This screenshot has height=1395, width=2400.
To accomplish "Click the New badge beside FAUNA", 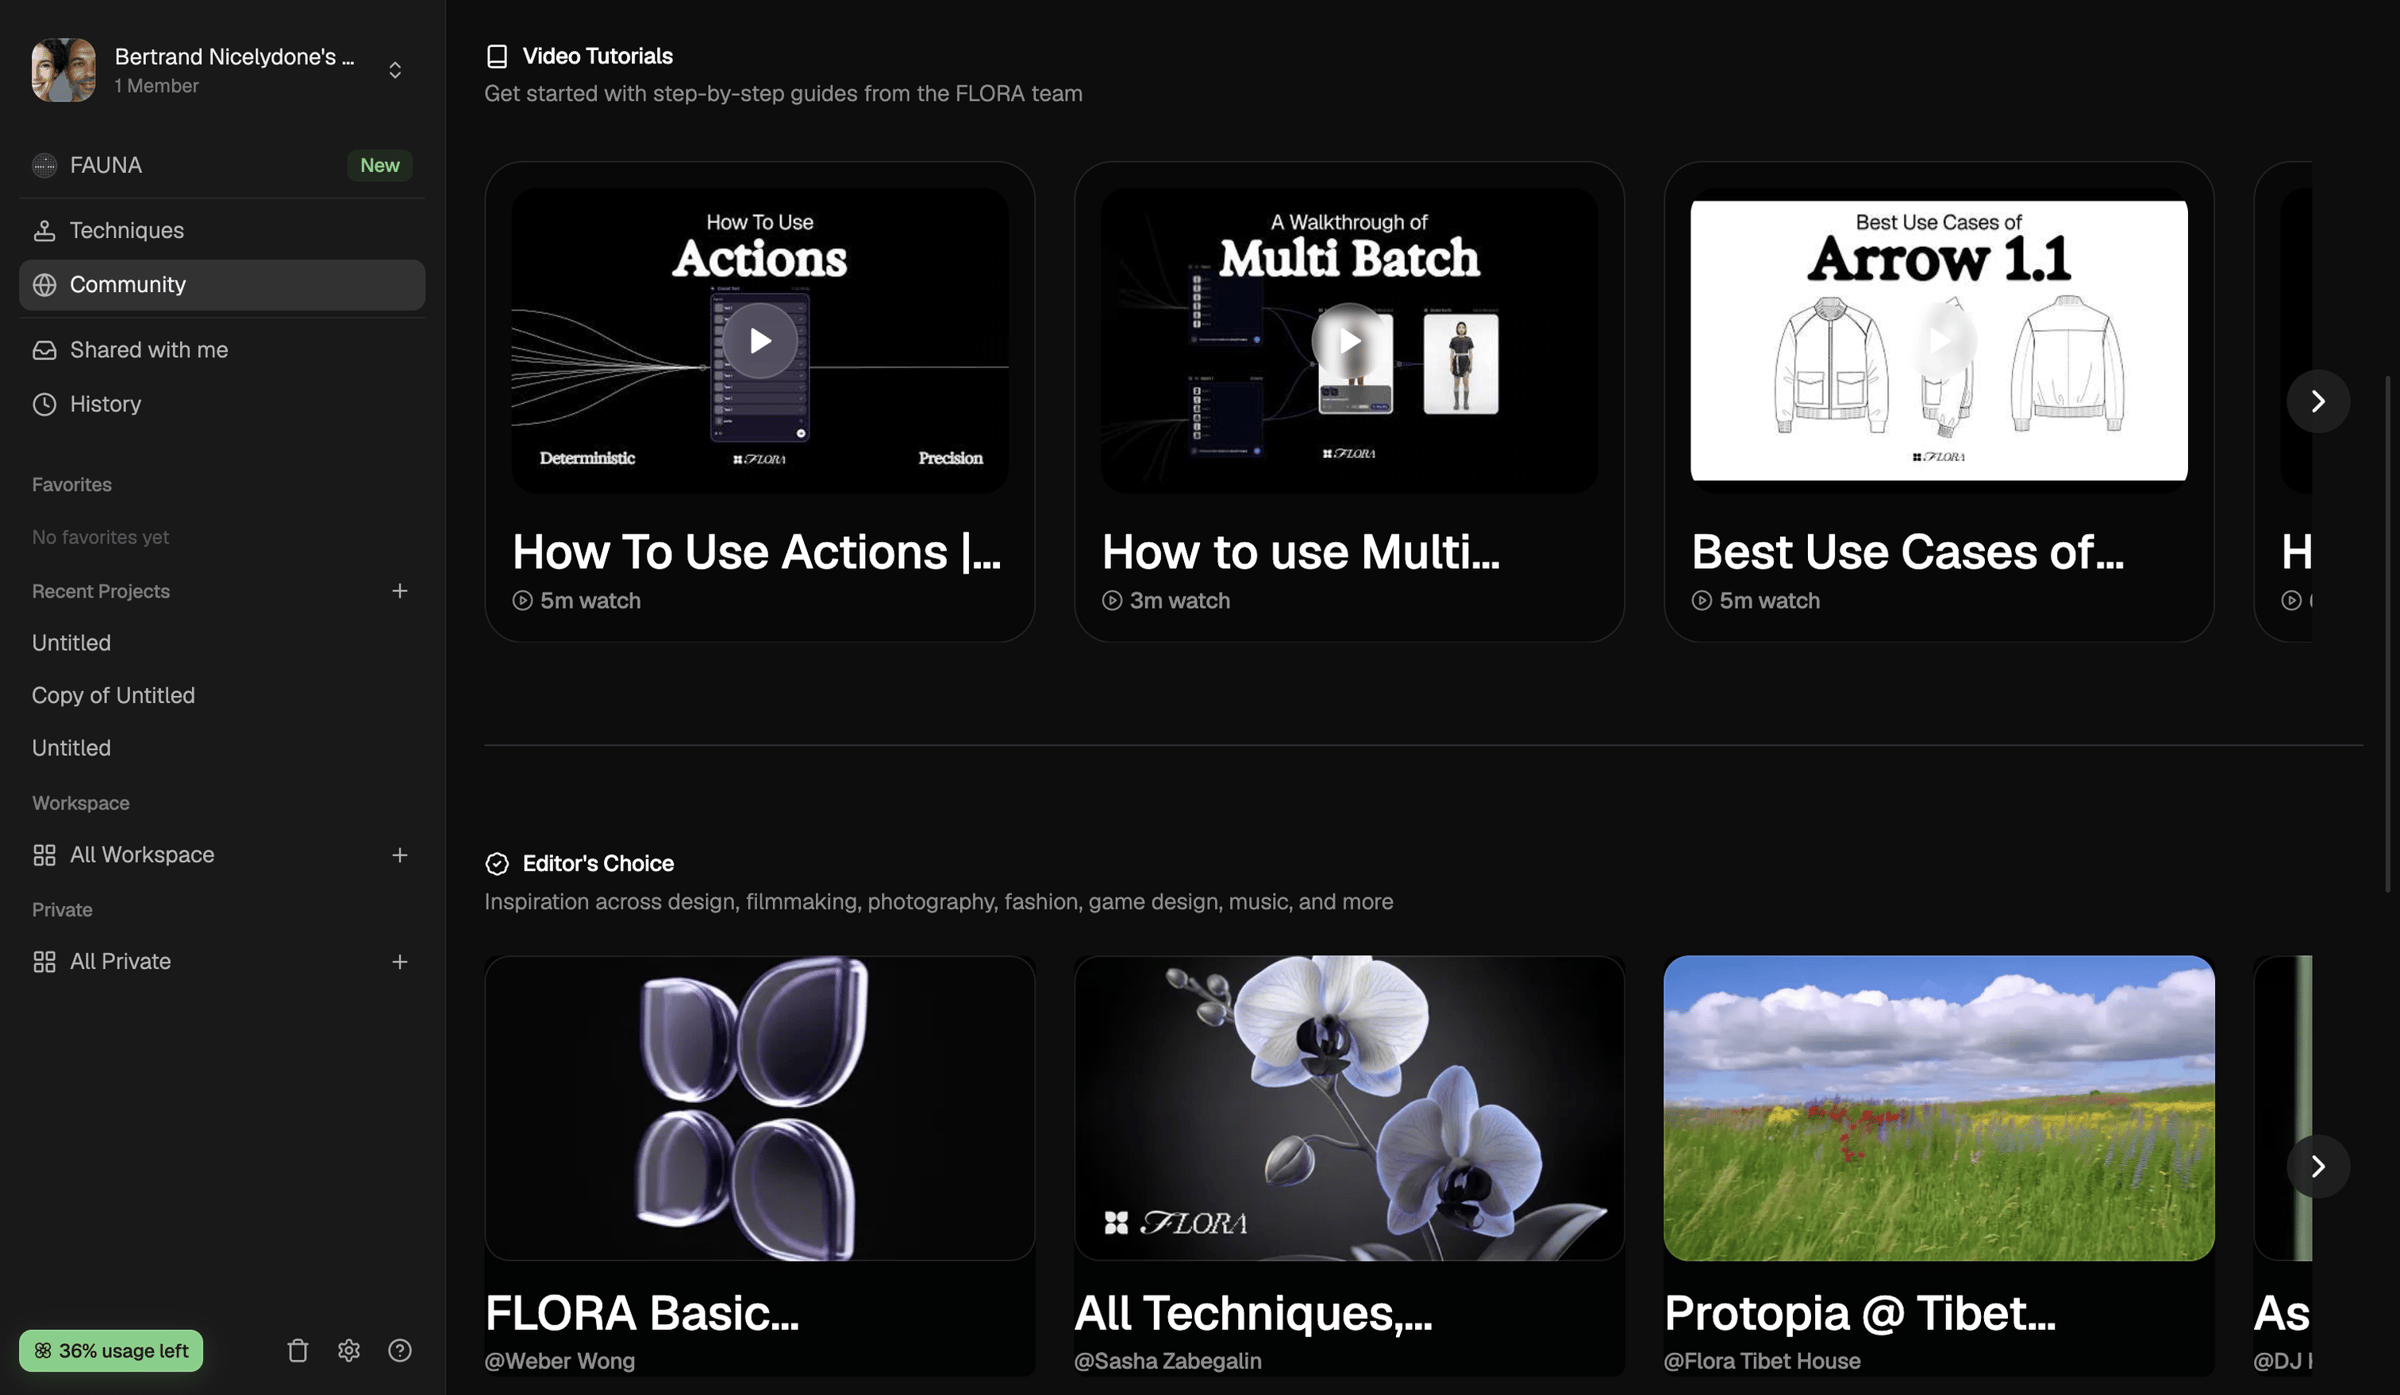I will (379, 165).
